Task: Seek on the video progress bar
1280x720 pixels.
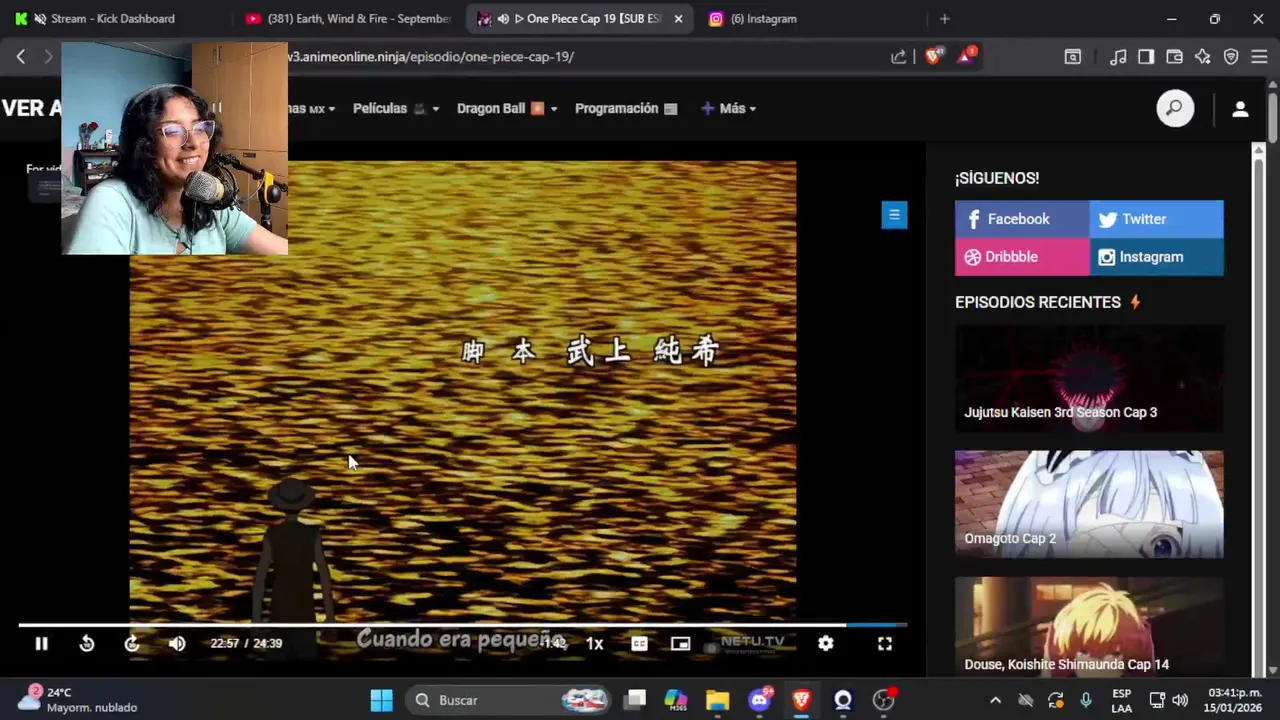Action: coord(462,625)
